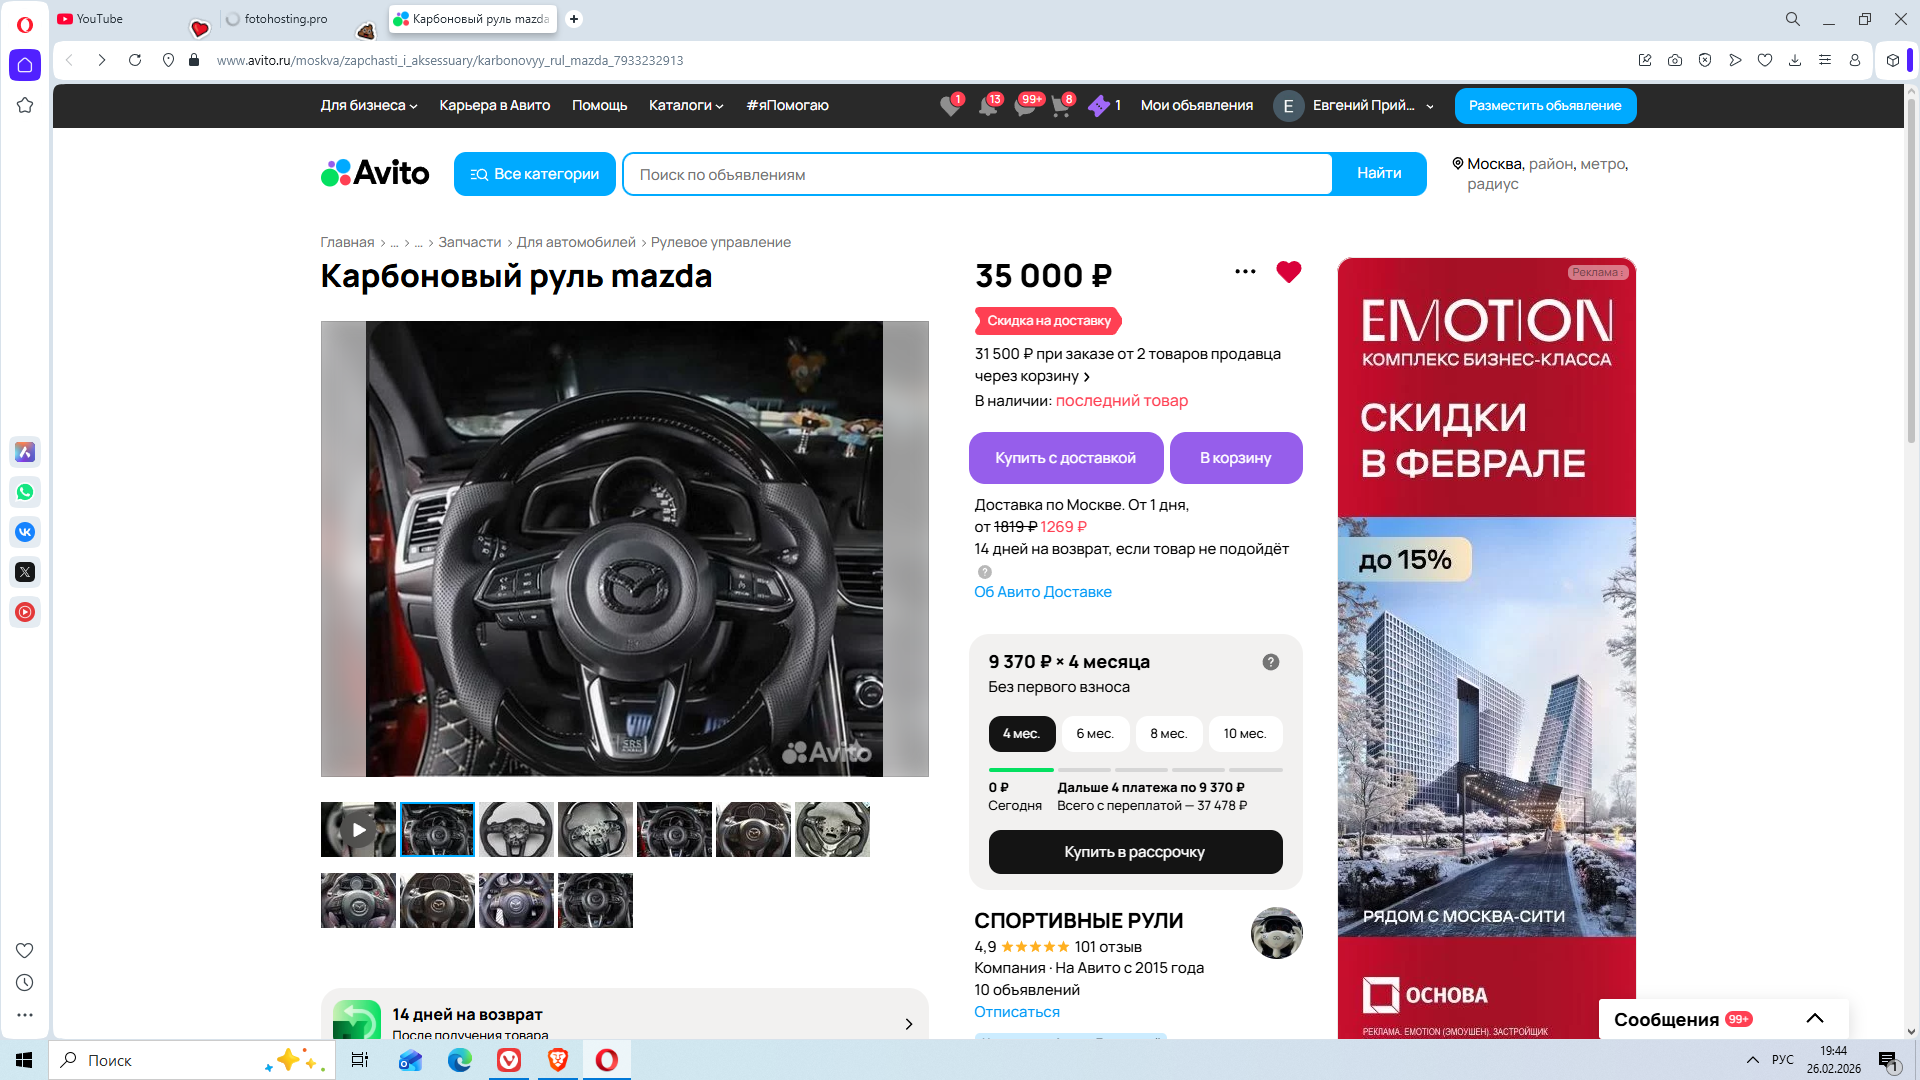The height and width of the screenshot is (1080, 1920).
Task: Open the shopping cart icon in header
Action: [1061, 106]
